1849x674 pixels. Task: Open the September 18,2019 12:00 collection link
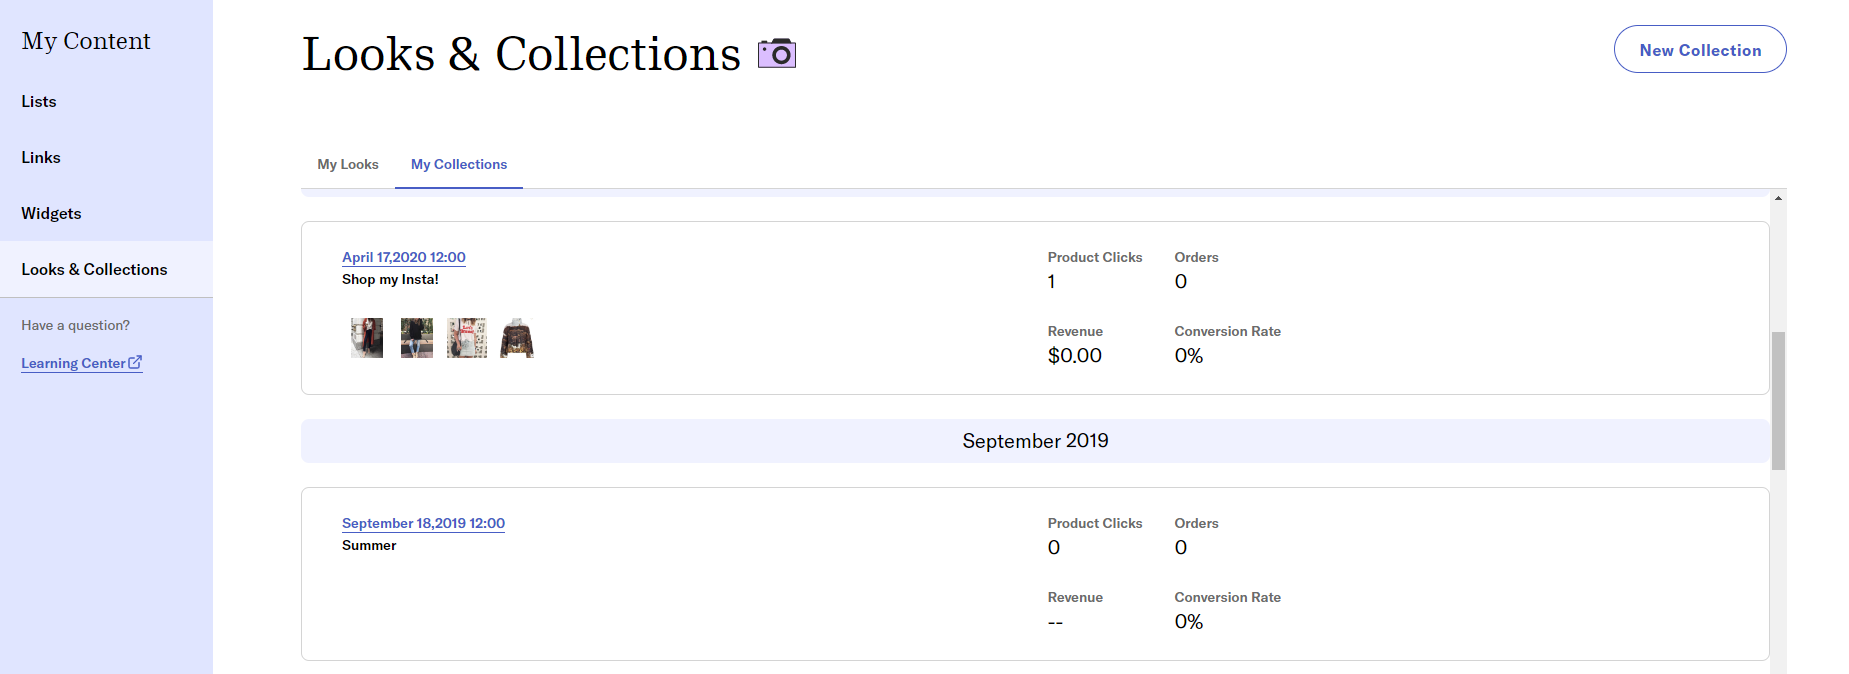423,523
